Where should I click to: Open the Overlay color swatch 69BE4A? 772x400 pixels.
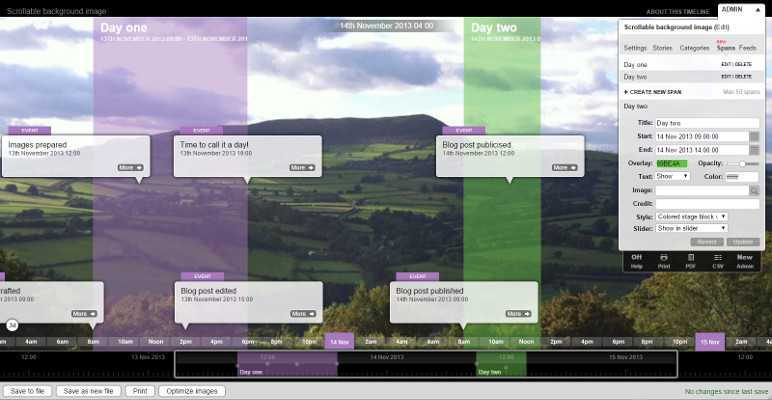click(x=672, y=164)
